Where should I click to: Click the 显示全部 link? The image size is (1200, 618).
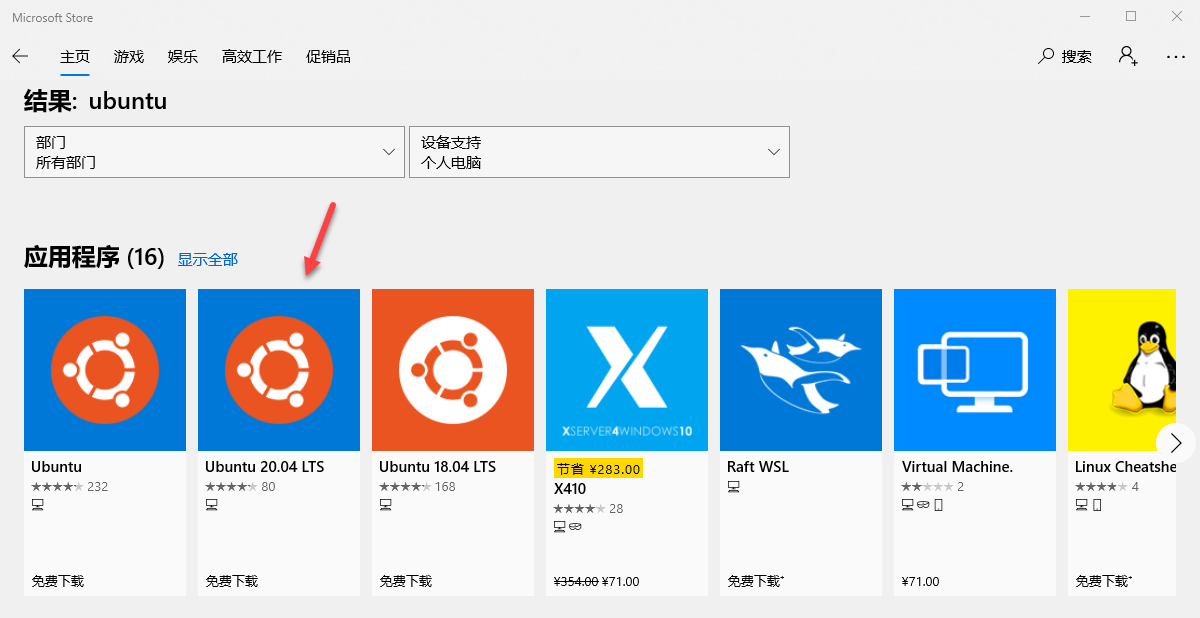[208, 259]
